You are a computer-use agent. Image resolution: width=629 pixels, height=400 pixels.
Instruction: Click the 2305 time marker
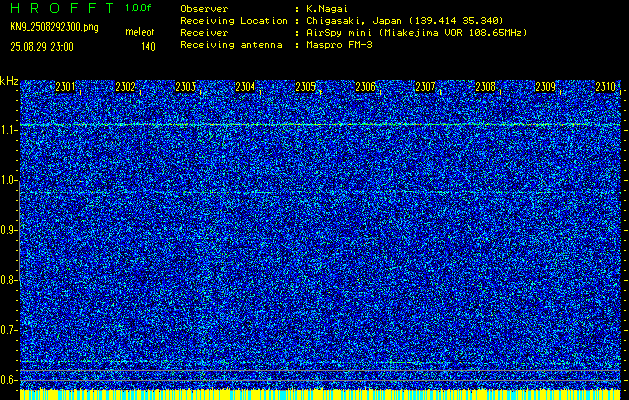click(x=305, y=87)
